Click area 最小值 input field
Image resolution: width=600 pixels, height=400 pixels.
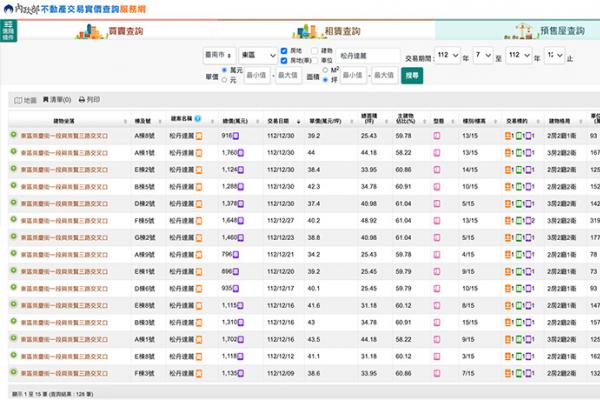(353, 75)
